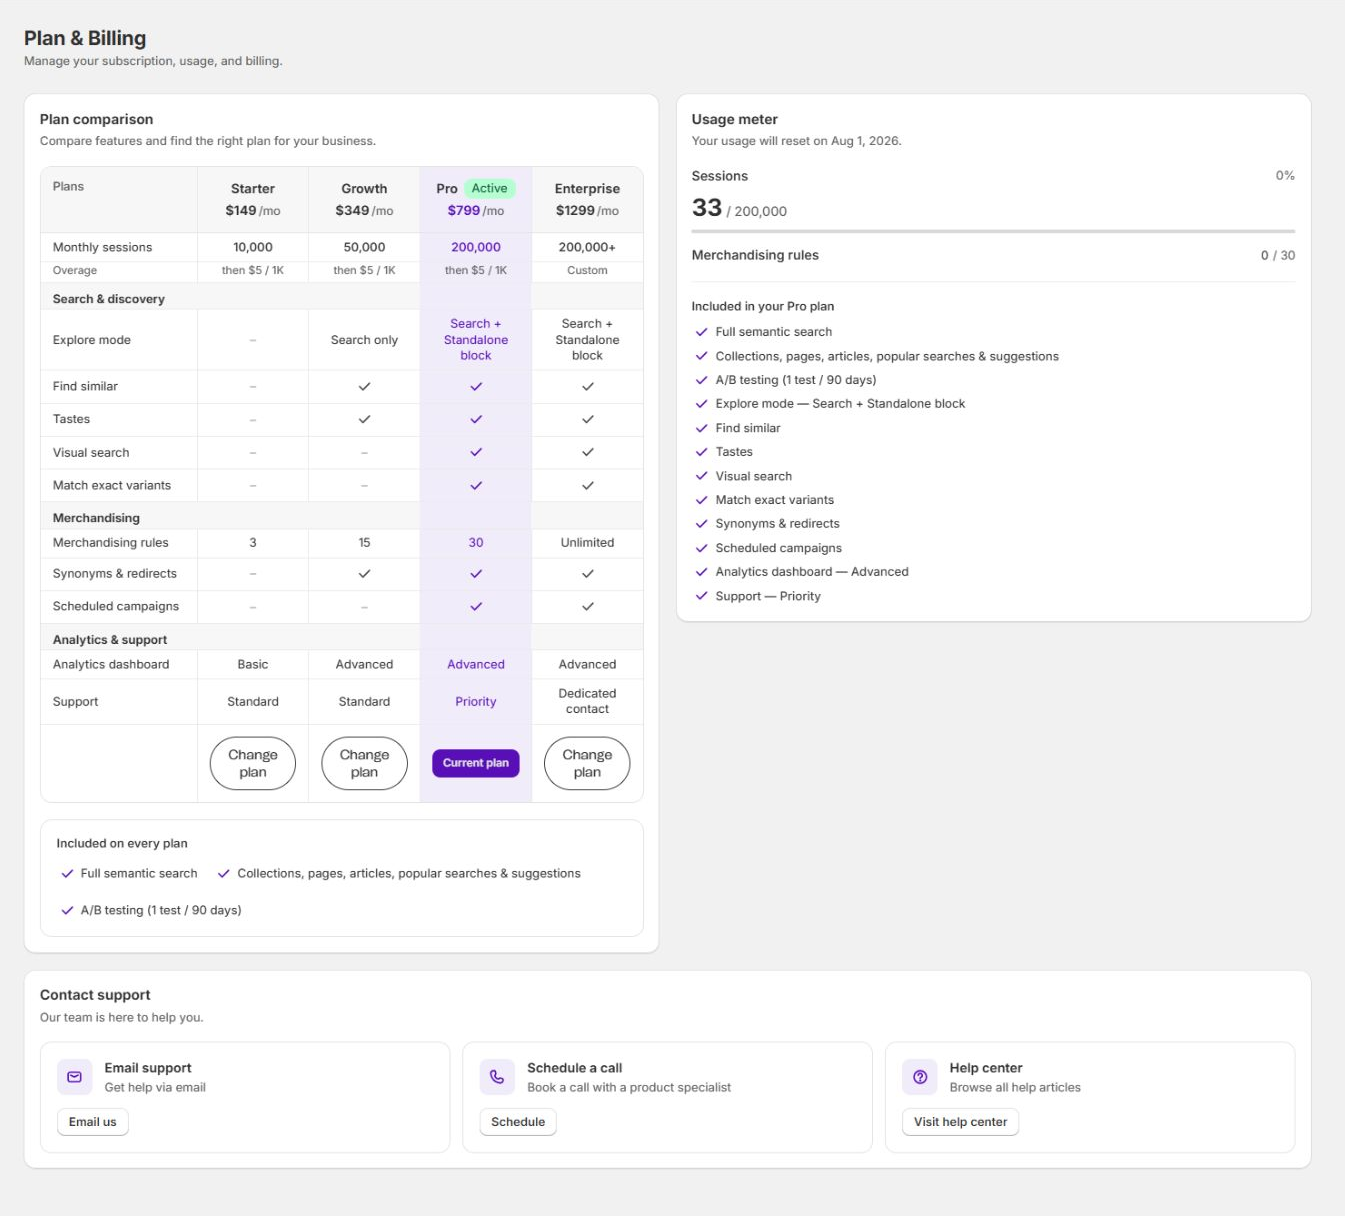Viewport: 1345px width, 1216px height.
Task: Click the Current plan button for Pro
Action: (476, 763)
